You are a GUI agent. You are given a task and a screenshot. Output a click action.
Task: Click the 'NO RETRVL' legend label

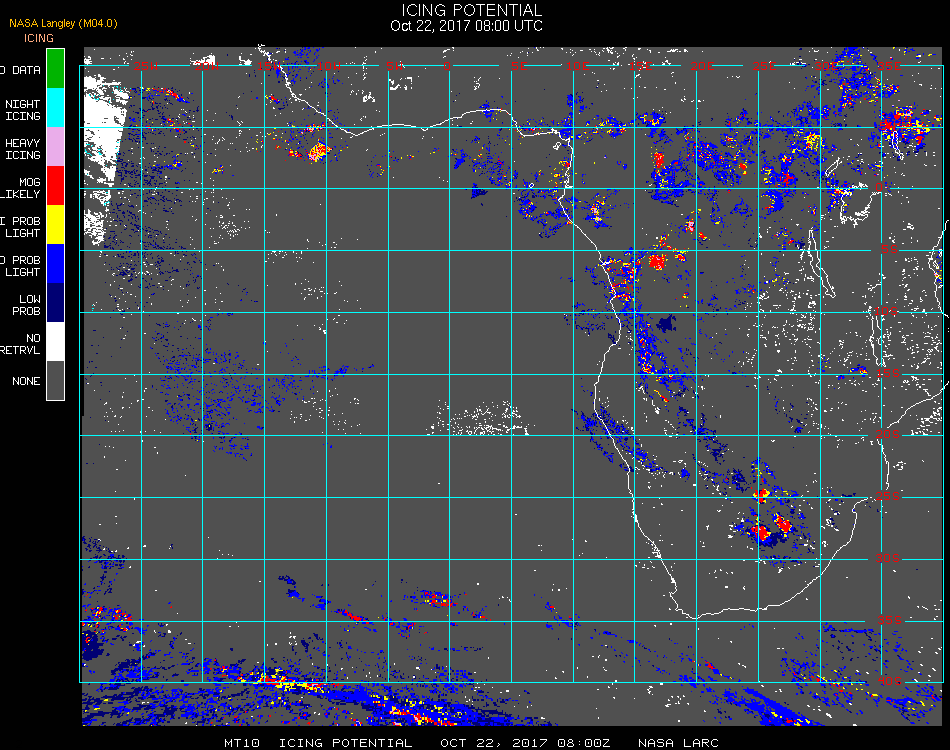20,344
